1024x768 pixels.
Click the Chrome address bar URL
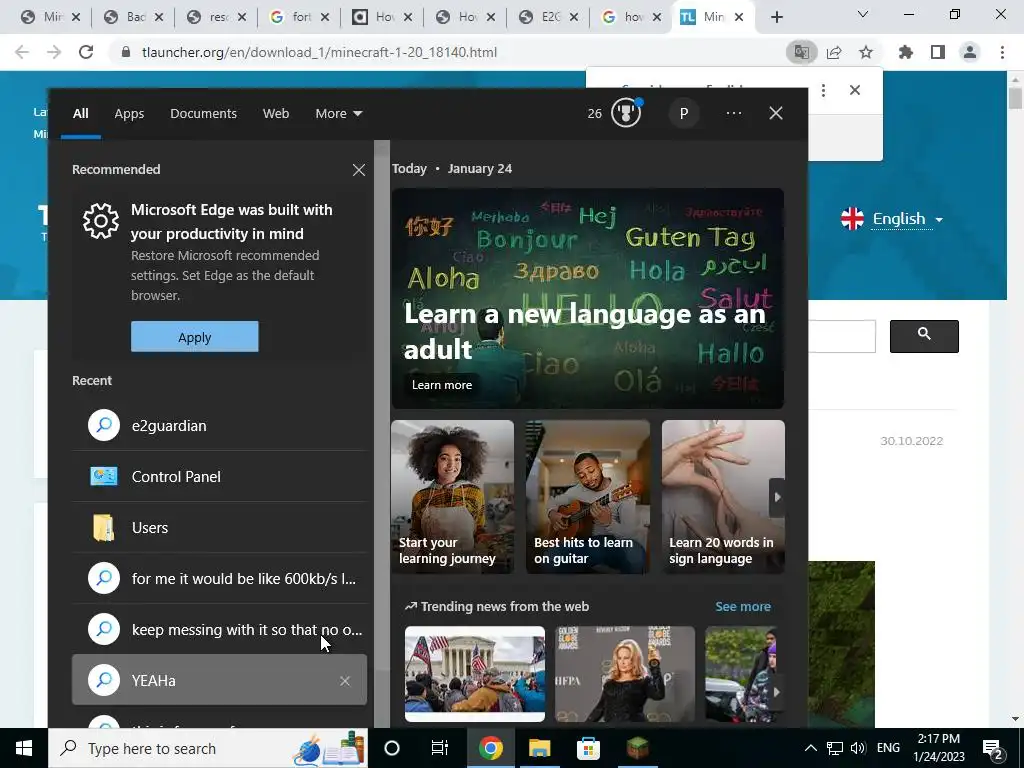point(319,52)
